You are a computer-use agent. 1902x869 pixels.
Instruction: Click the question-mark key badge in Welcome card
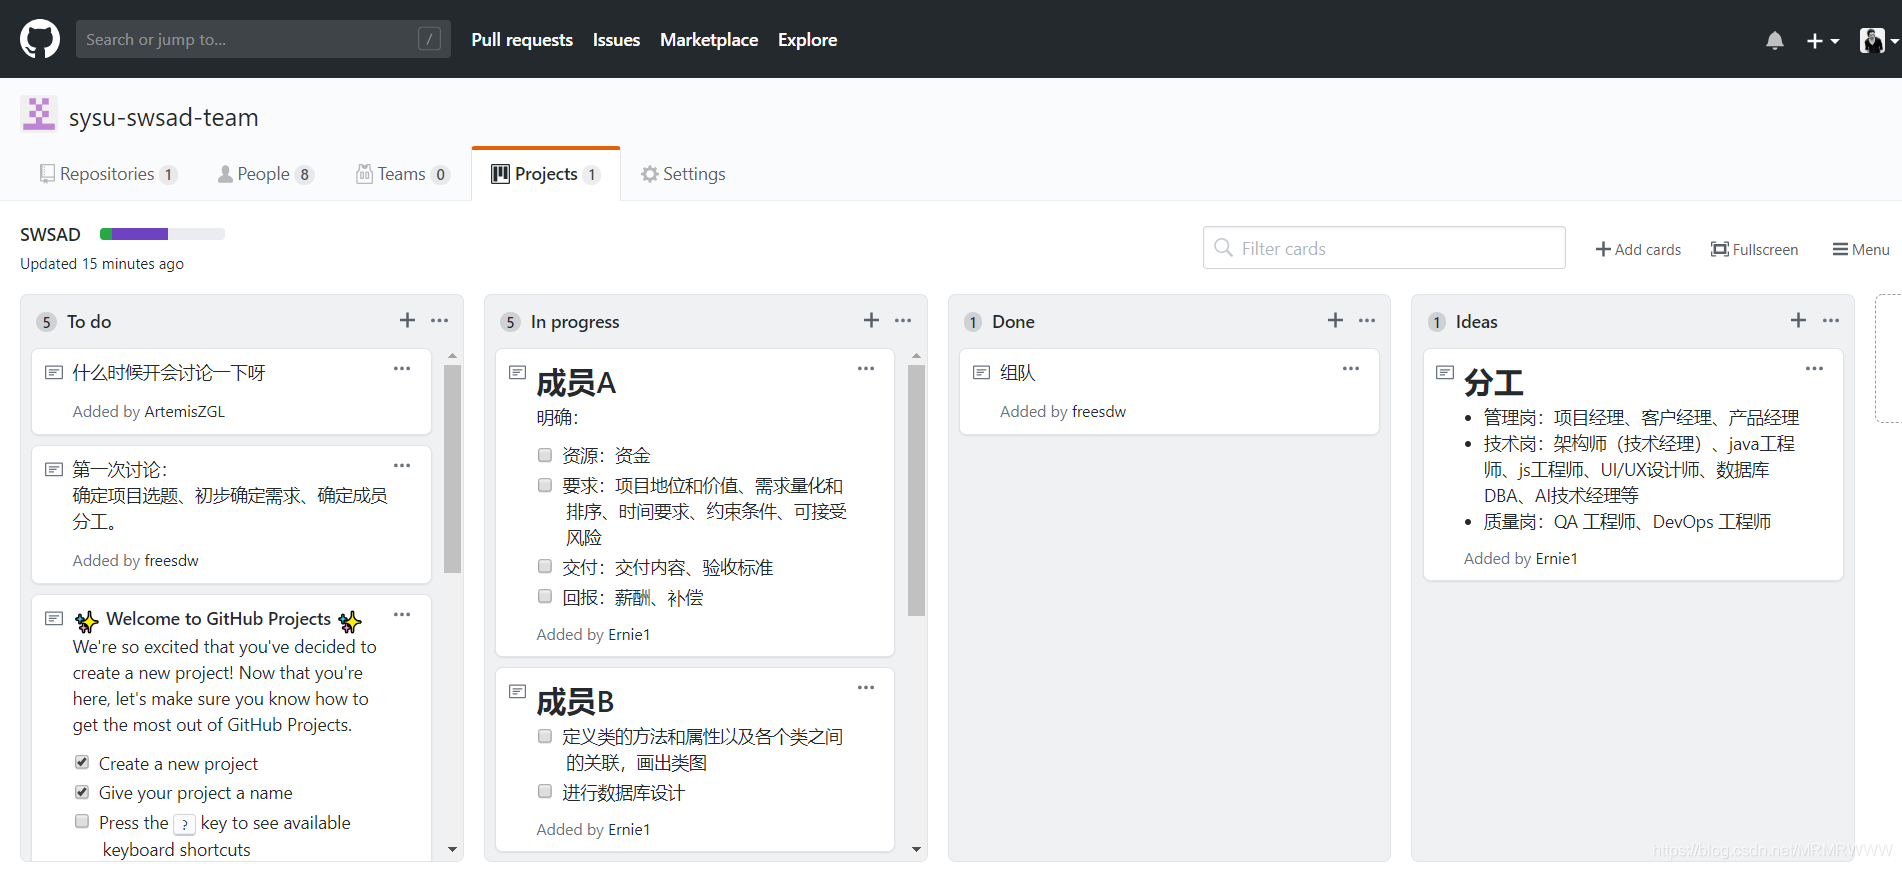pos(184,824)
